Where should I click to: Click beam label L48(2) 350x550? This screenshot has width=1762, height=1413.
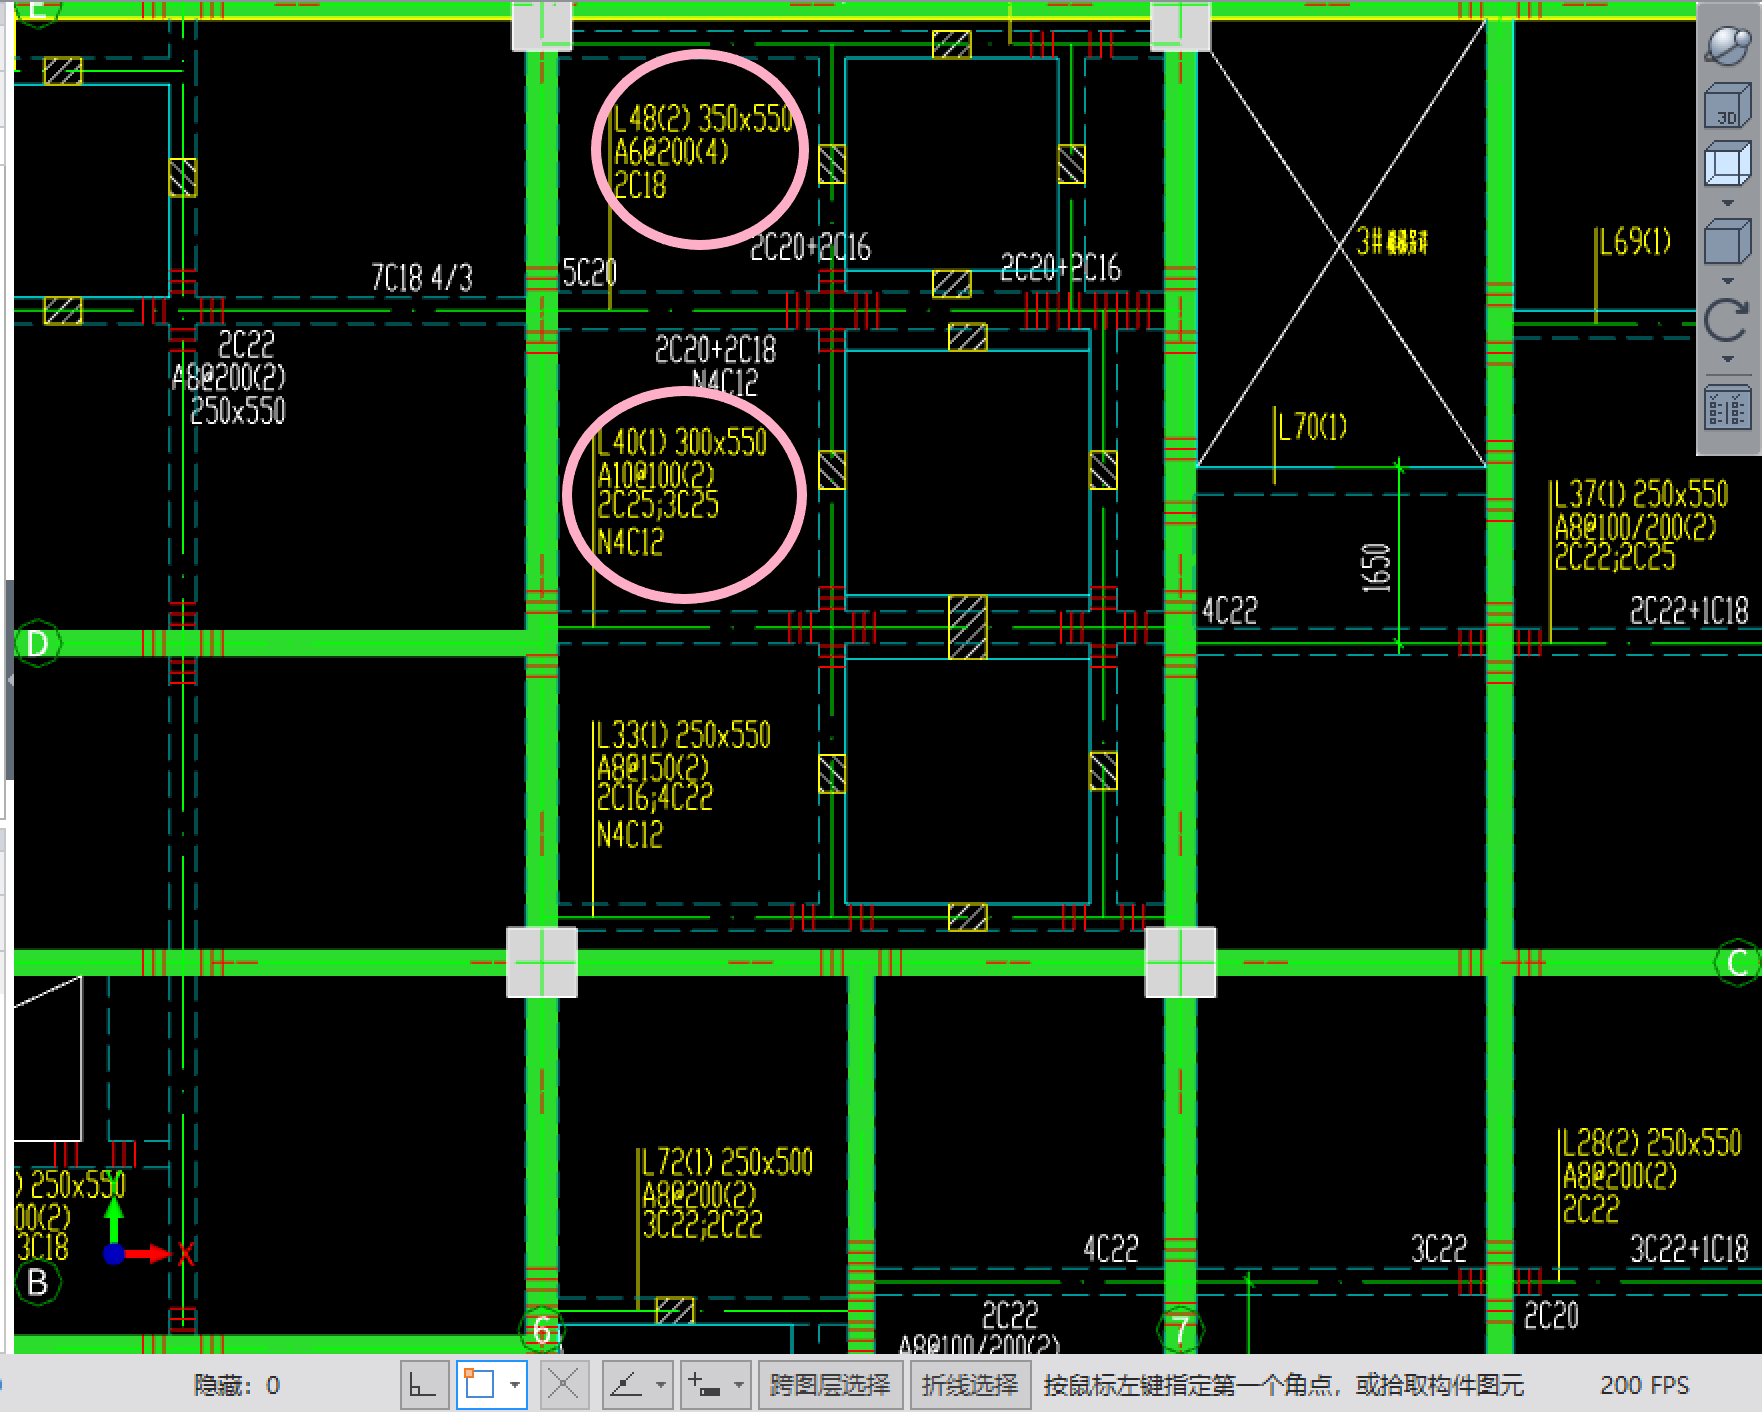point(703,119)
